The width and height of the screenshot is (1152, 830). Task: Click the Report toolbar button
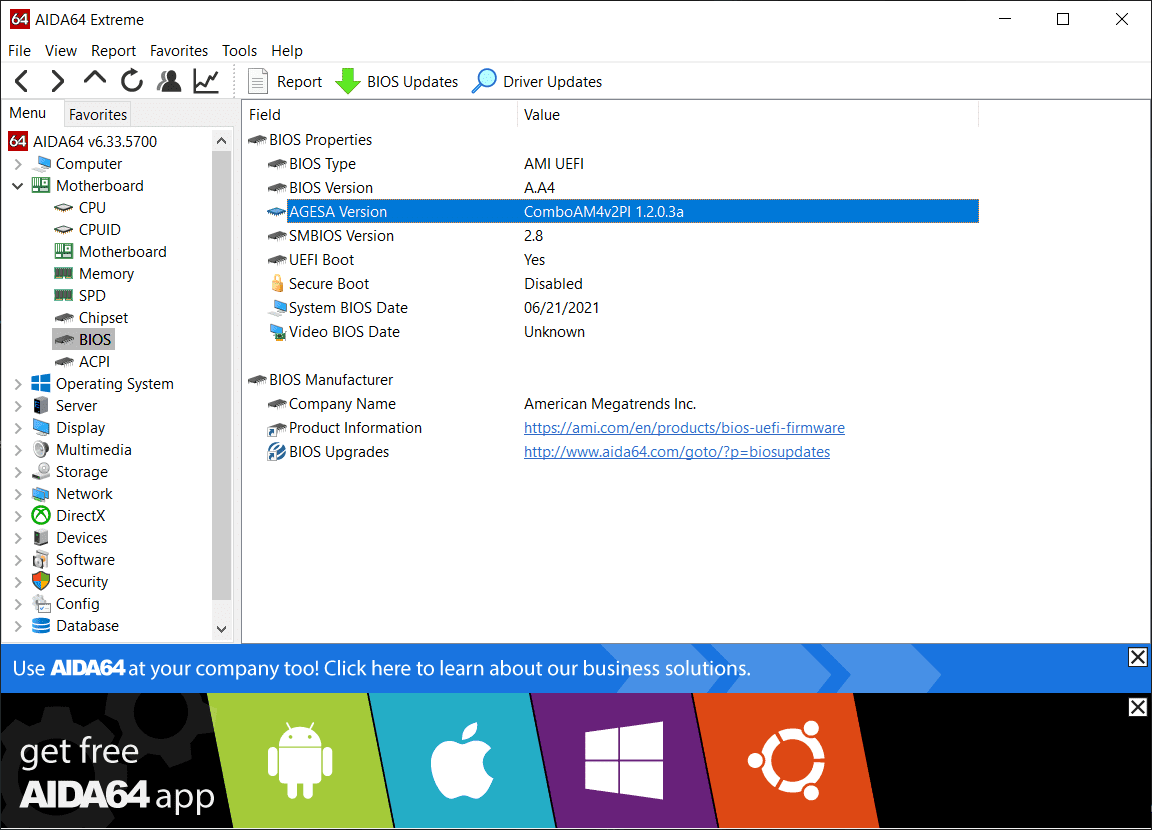coord(285,82)
